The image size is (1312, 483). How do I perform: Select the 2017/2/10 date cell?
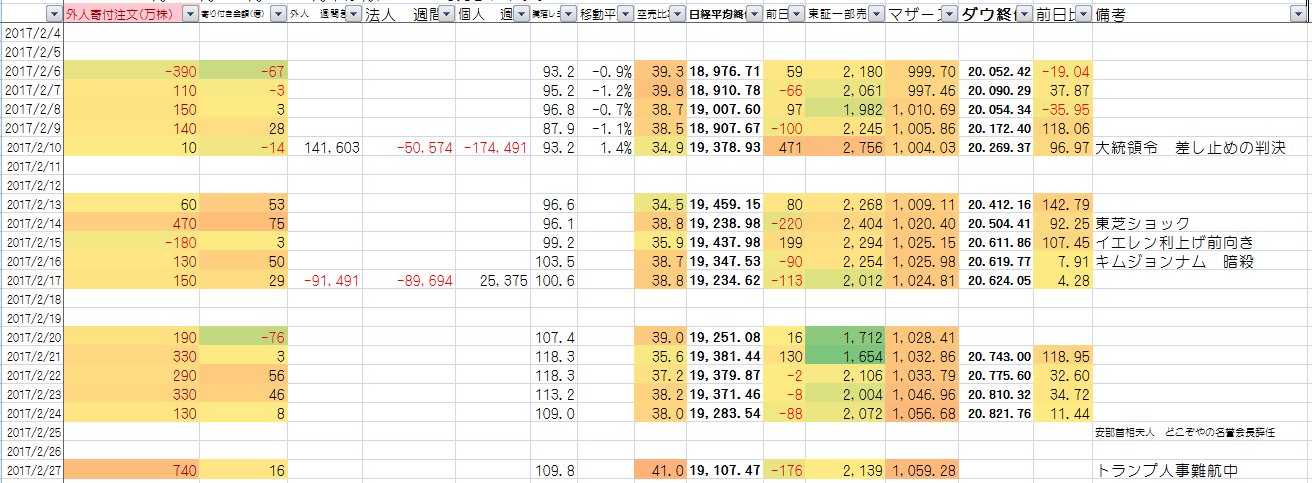click(x=32, y=148)
